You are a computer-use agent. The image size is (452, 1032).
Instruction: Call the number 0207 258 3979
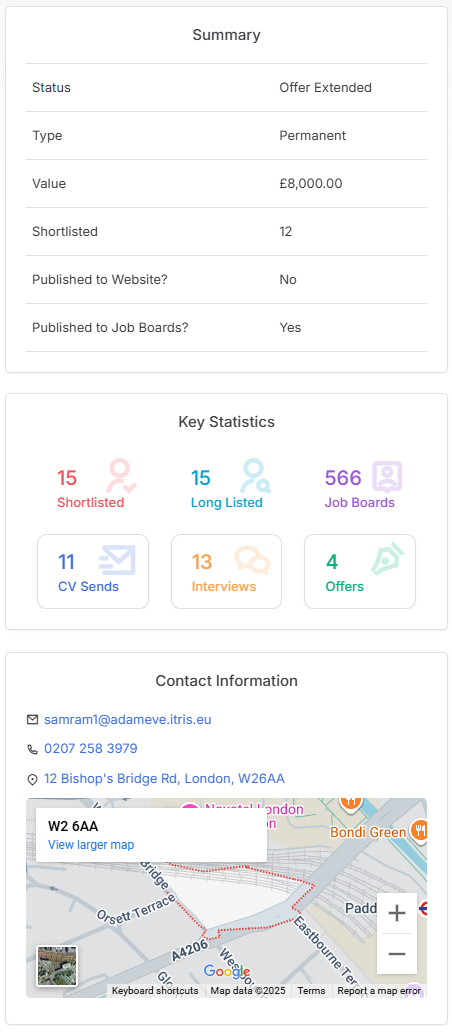tap(91, 749)
